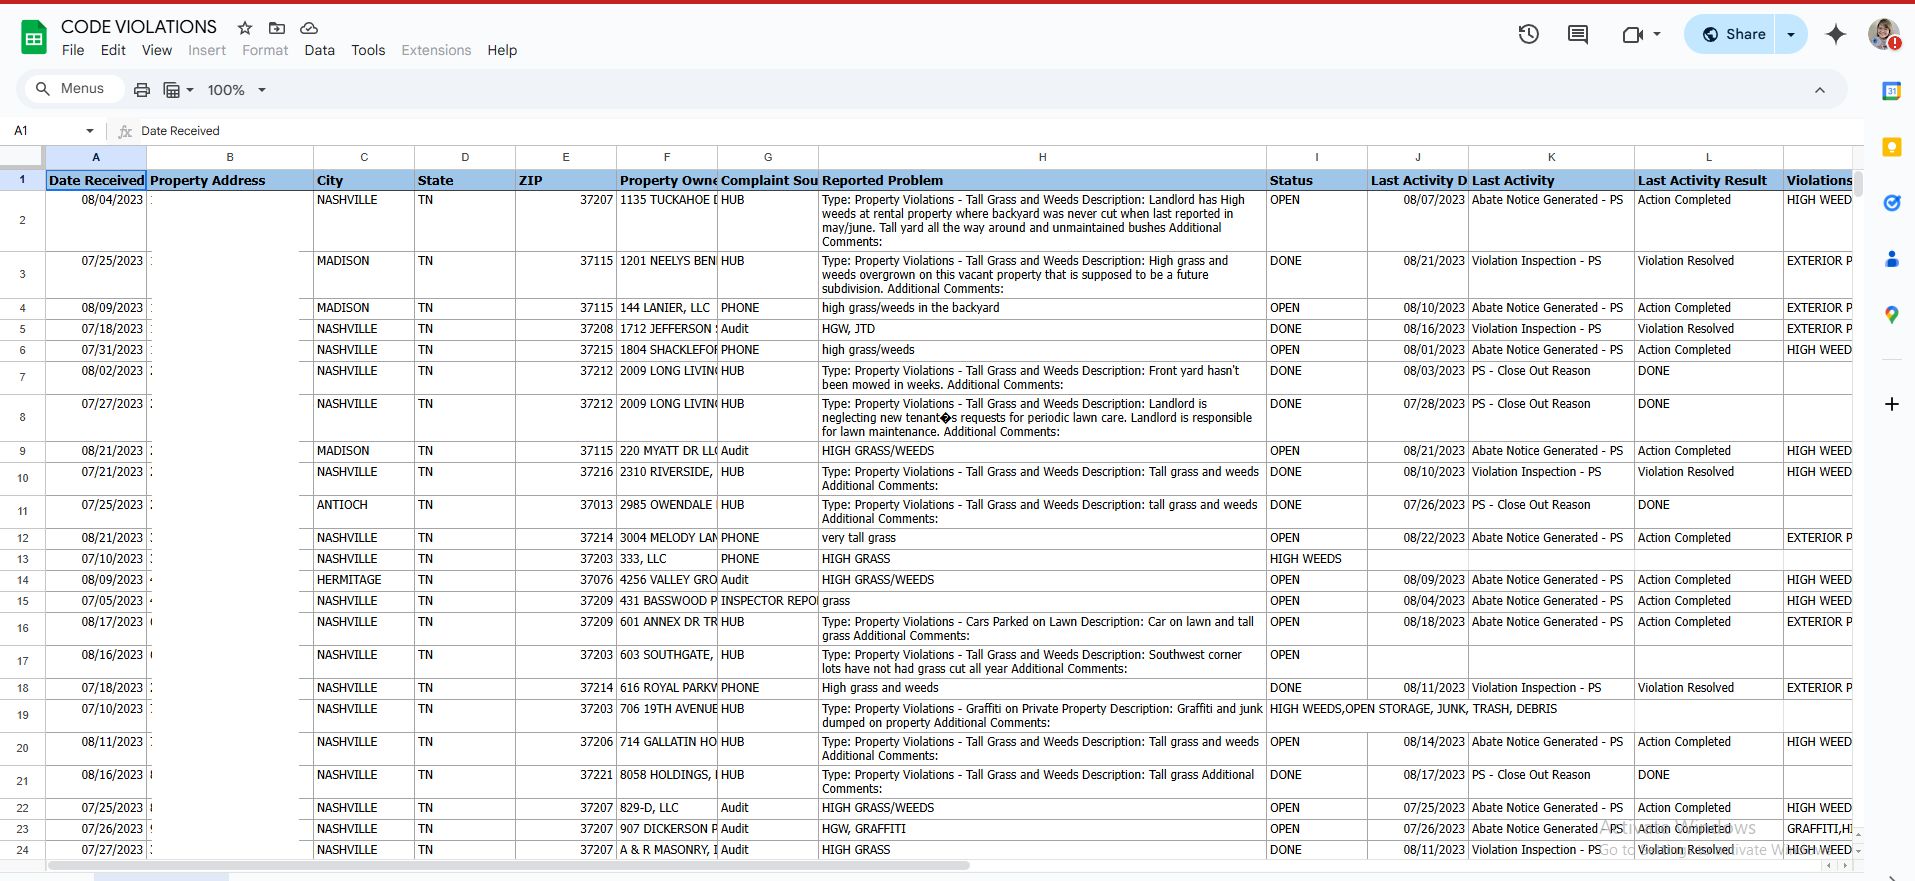Click the get add-ons plus icon
This screenshot has height=881, width=1915.
(1891, 404)
